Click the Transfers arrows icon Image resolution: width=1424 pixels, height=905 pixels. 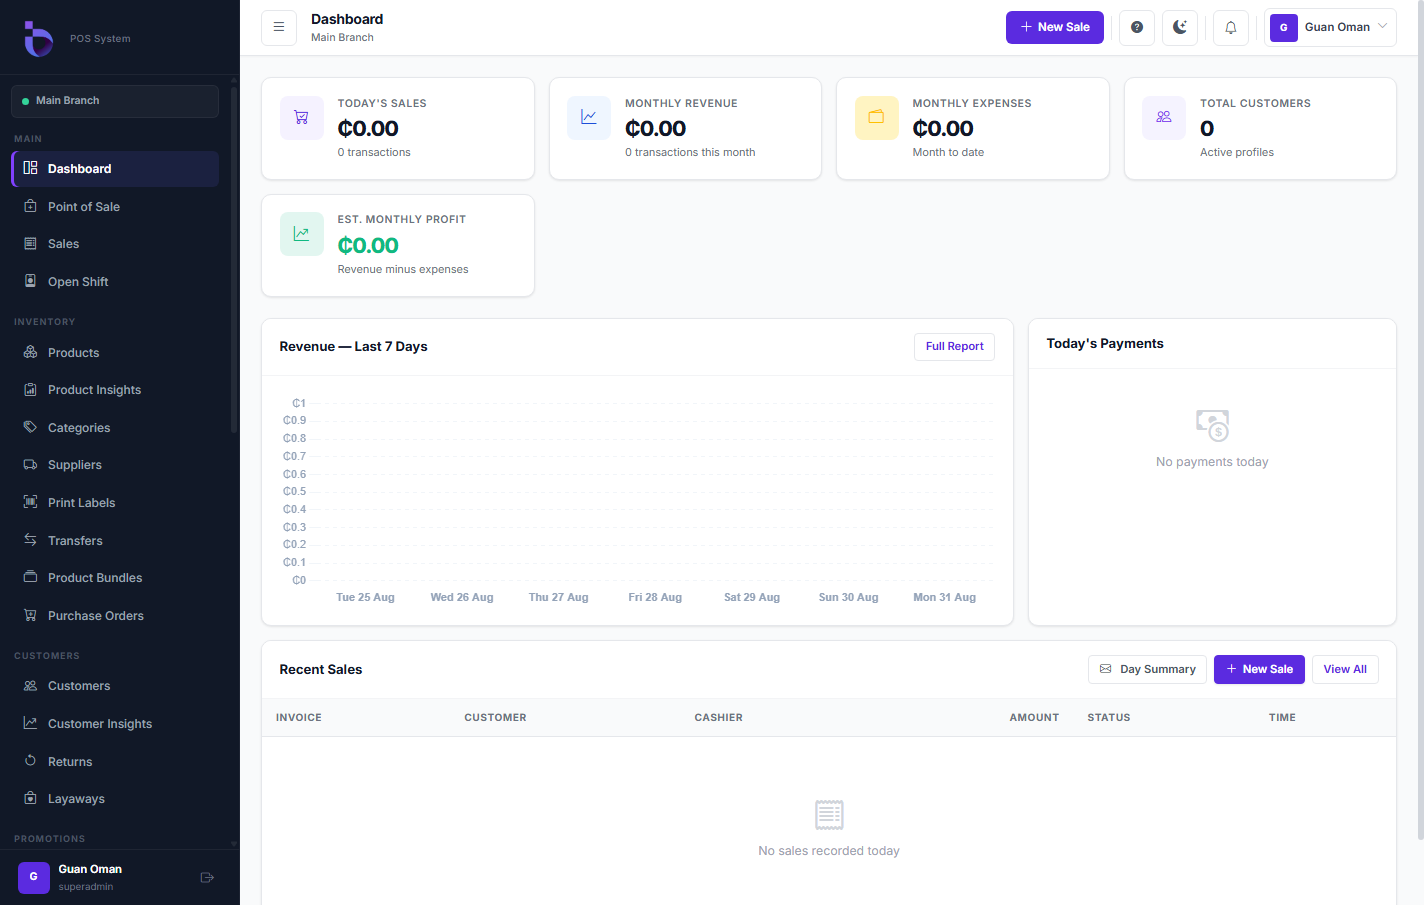(30, 540)
